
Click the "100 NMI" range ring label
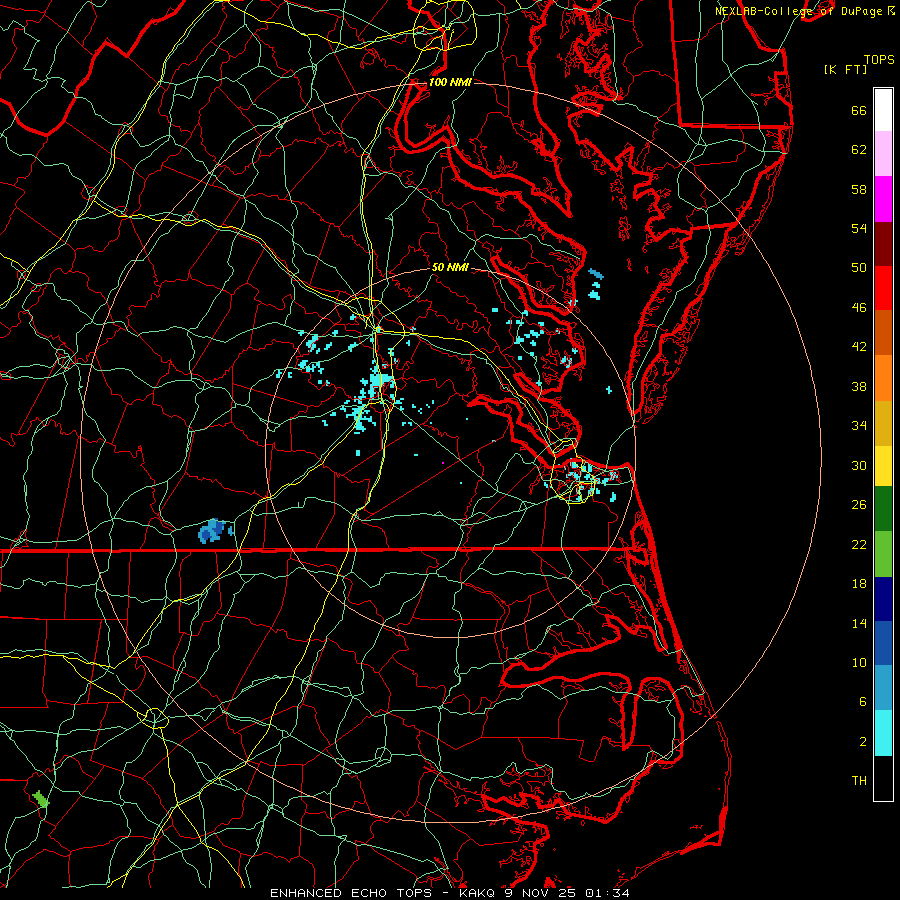point(450,82)
